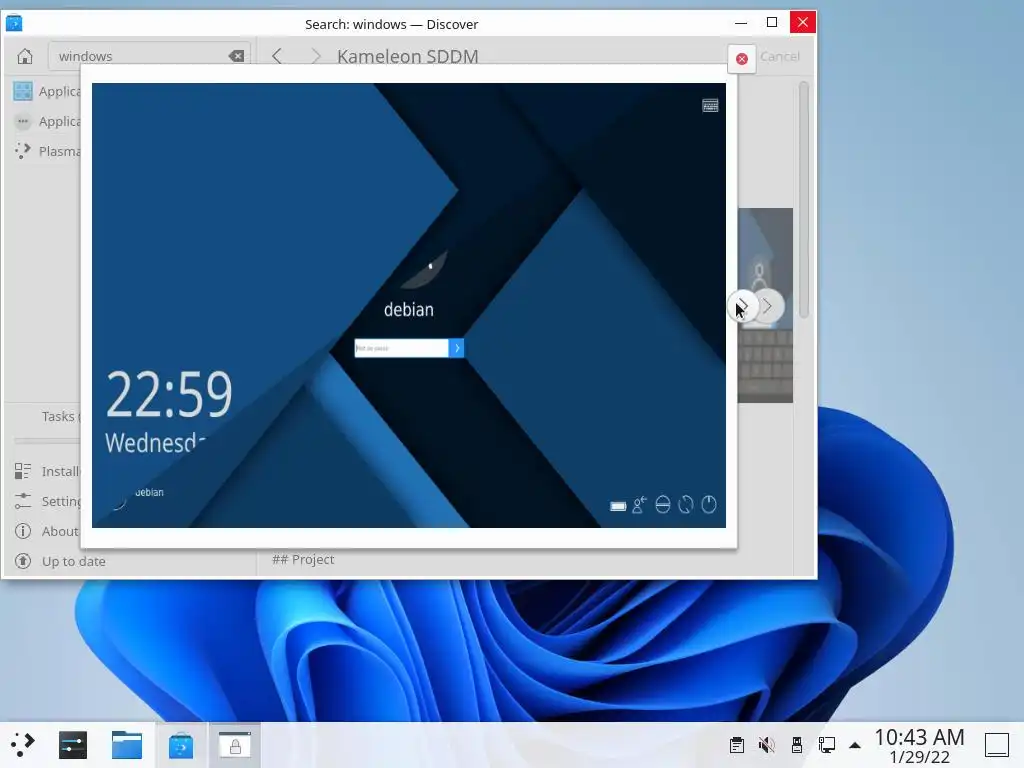This screenshot has height=768, width=1024.
Task: Open the clipboard tray icon
Action: click(737, 744)
